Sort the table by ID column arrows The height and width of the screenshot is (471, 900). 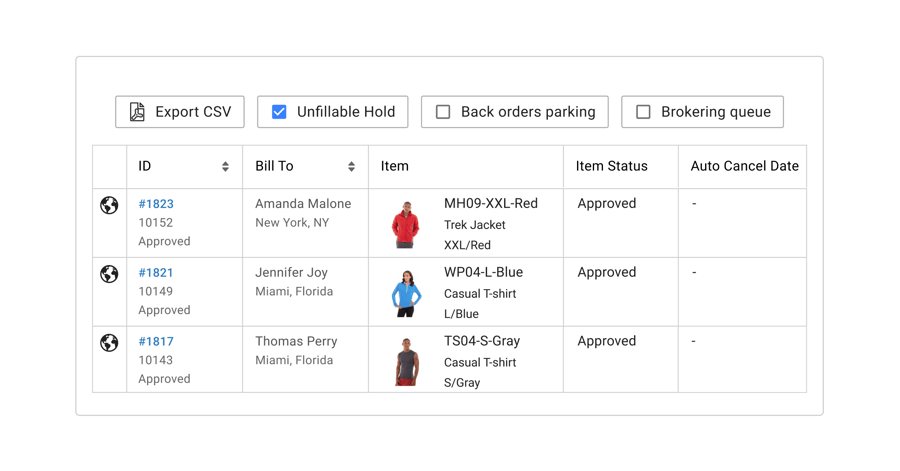point(225,167)
